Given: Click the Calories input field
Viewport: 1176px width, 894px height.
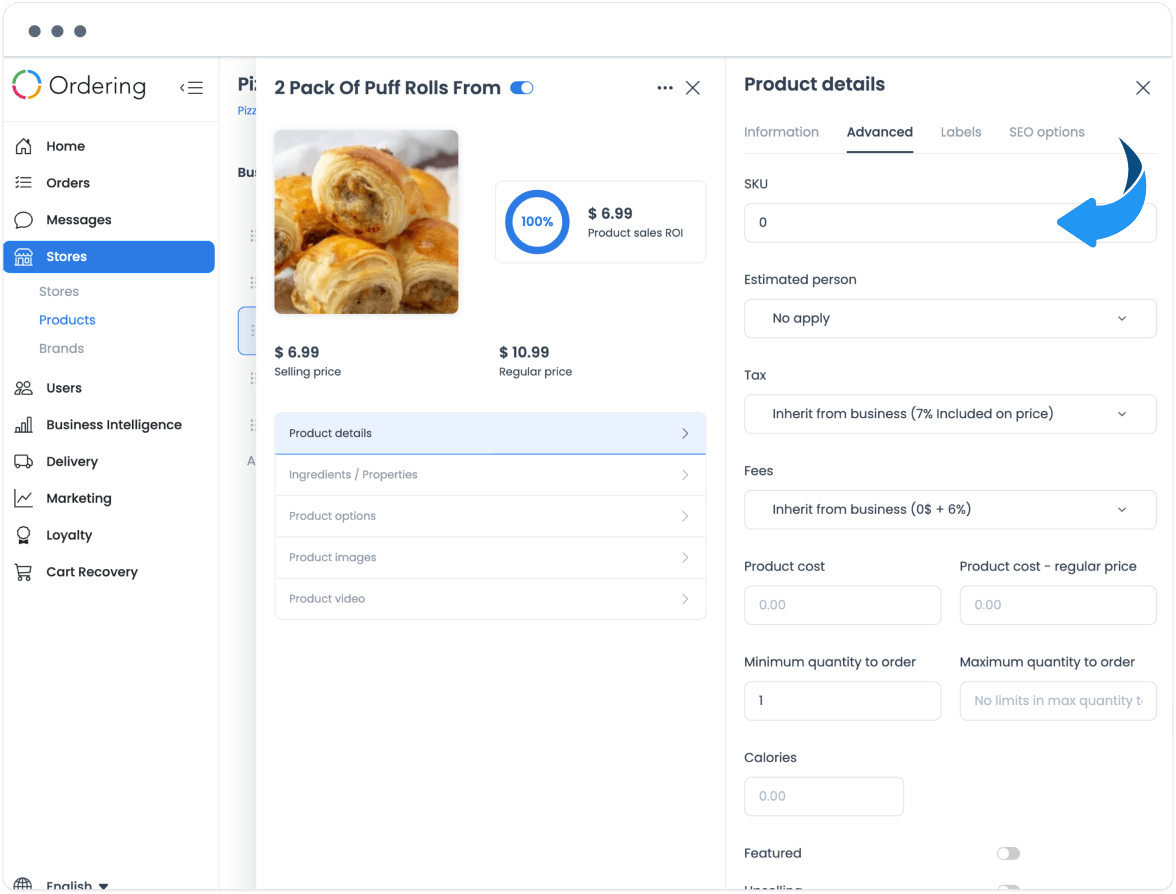Looking at the screenshot, I should 824,796.
